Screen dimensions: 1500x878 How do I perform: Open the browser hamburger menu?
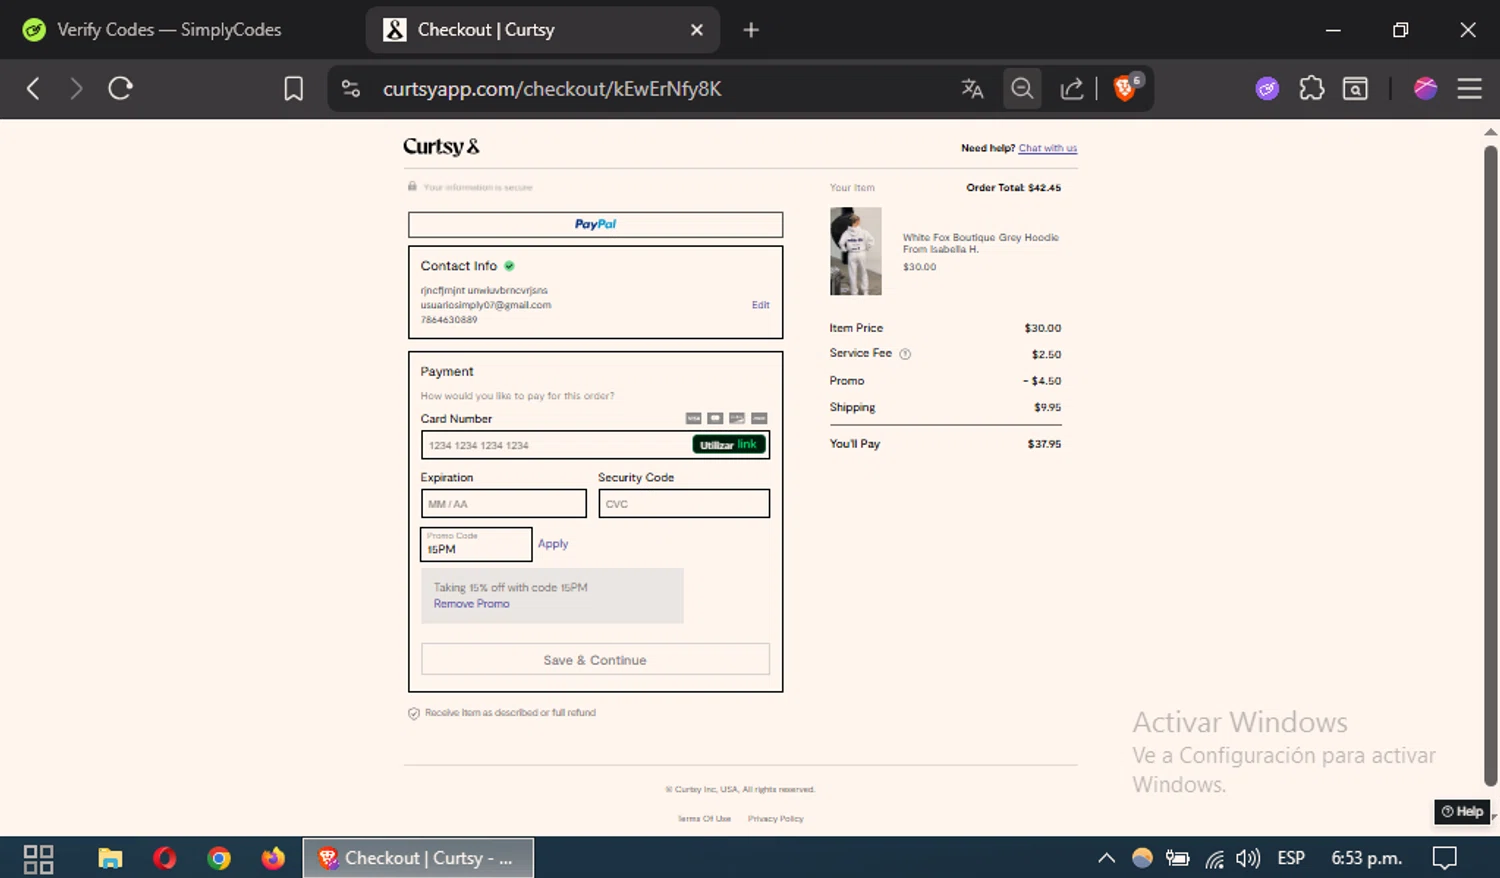coord(1469,89)
